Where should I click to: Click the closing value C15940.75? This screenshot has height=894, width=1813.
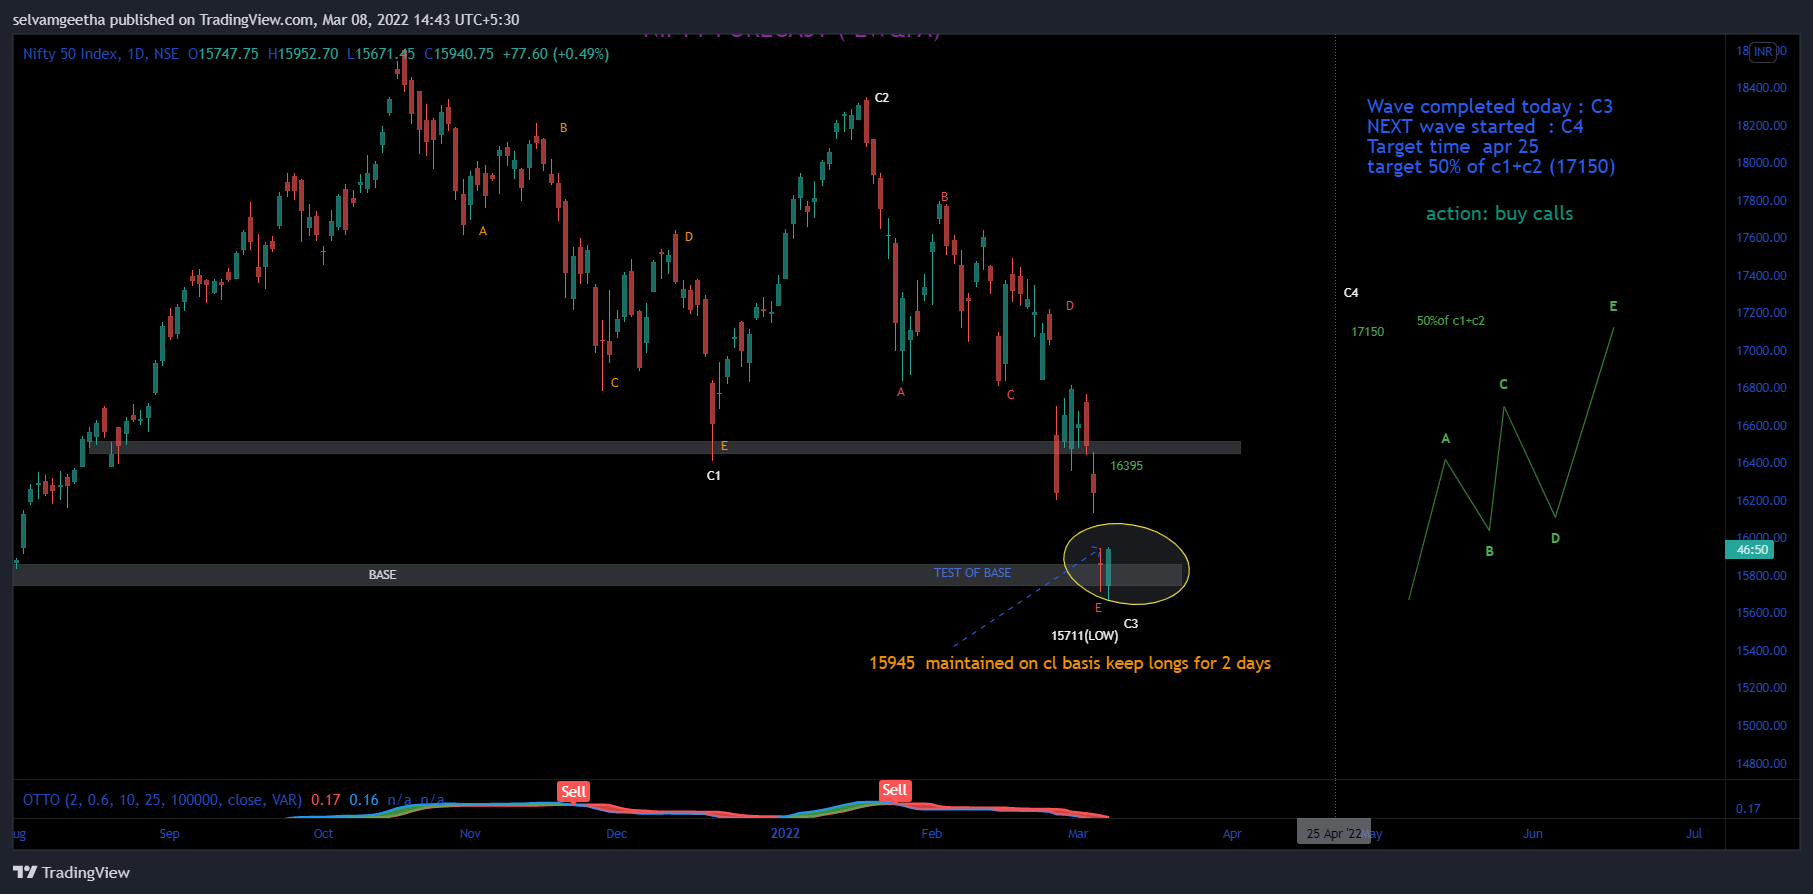click(x=459, y=54)
